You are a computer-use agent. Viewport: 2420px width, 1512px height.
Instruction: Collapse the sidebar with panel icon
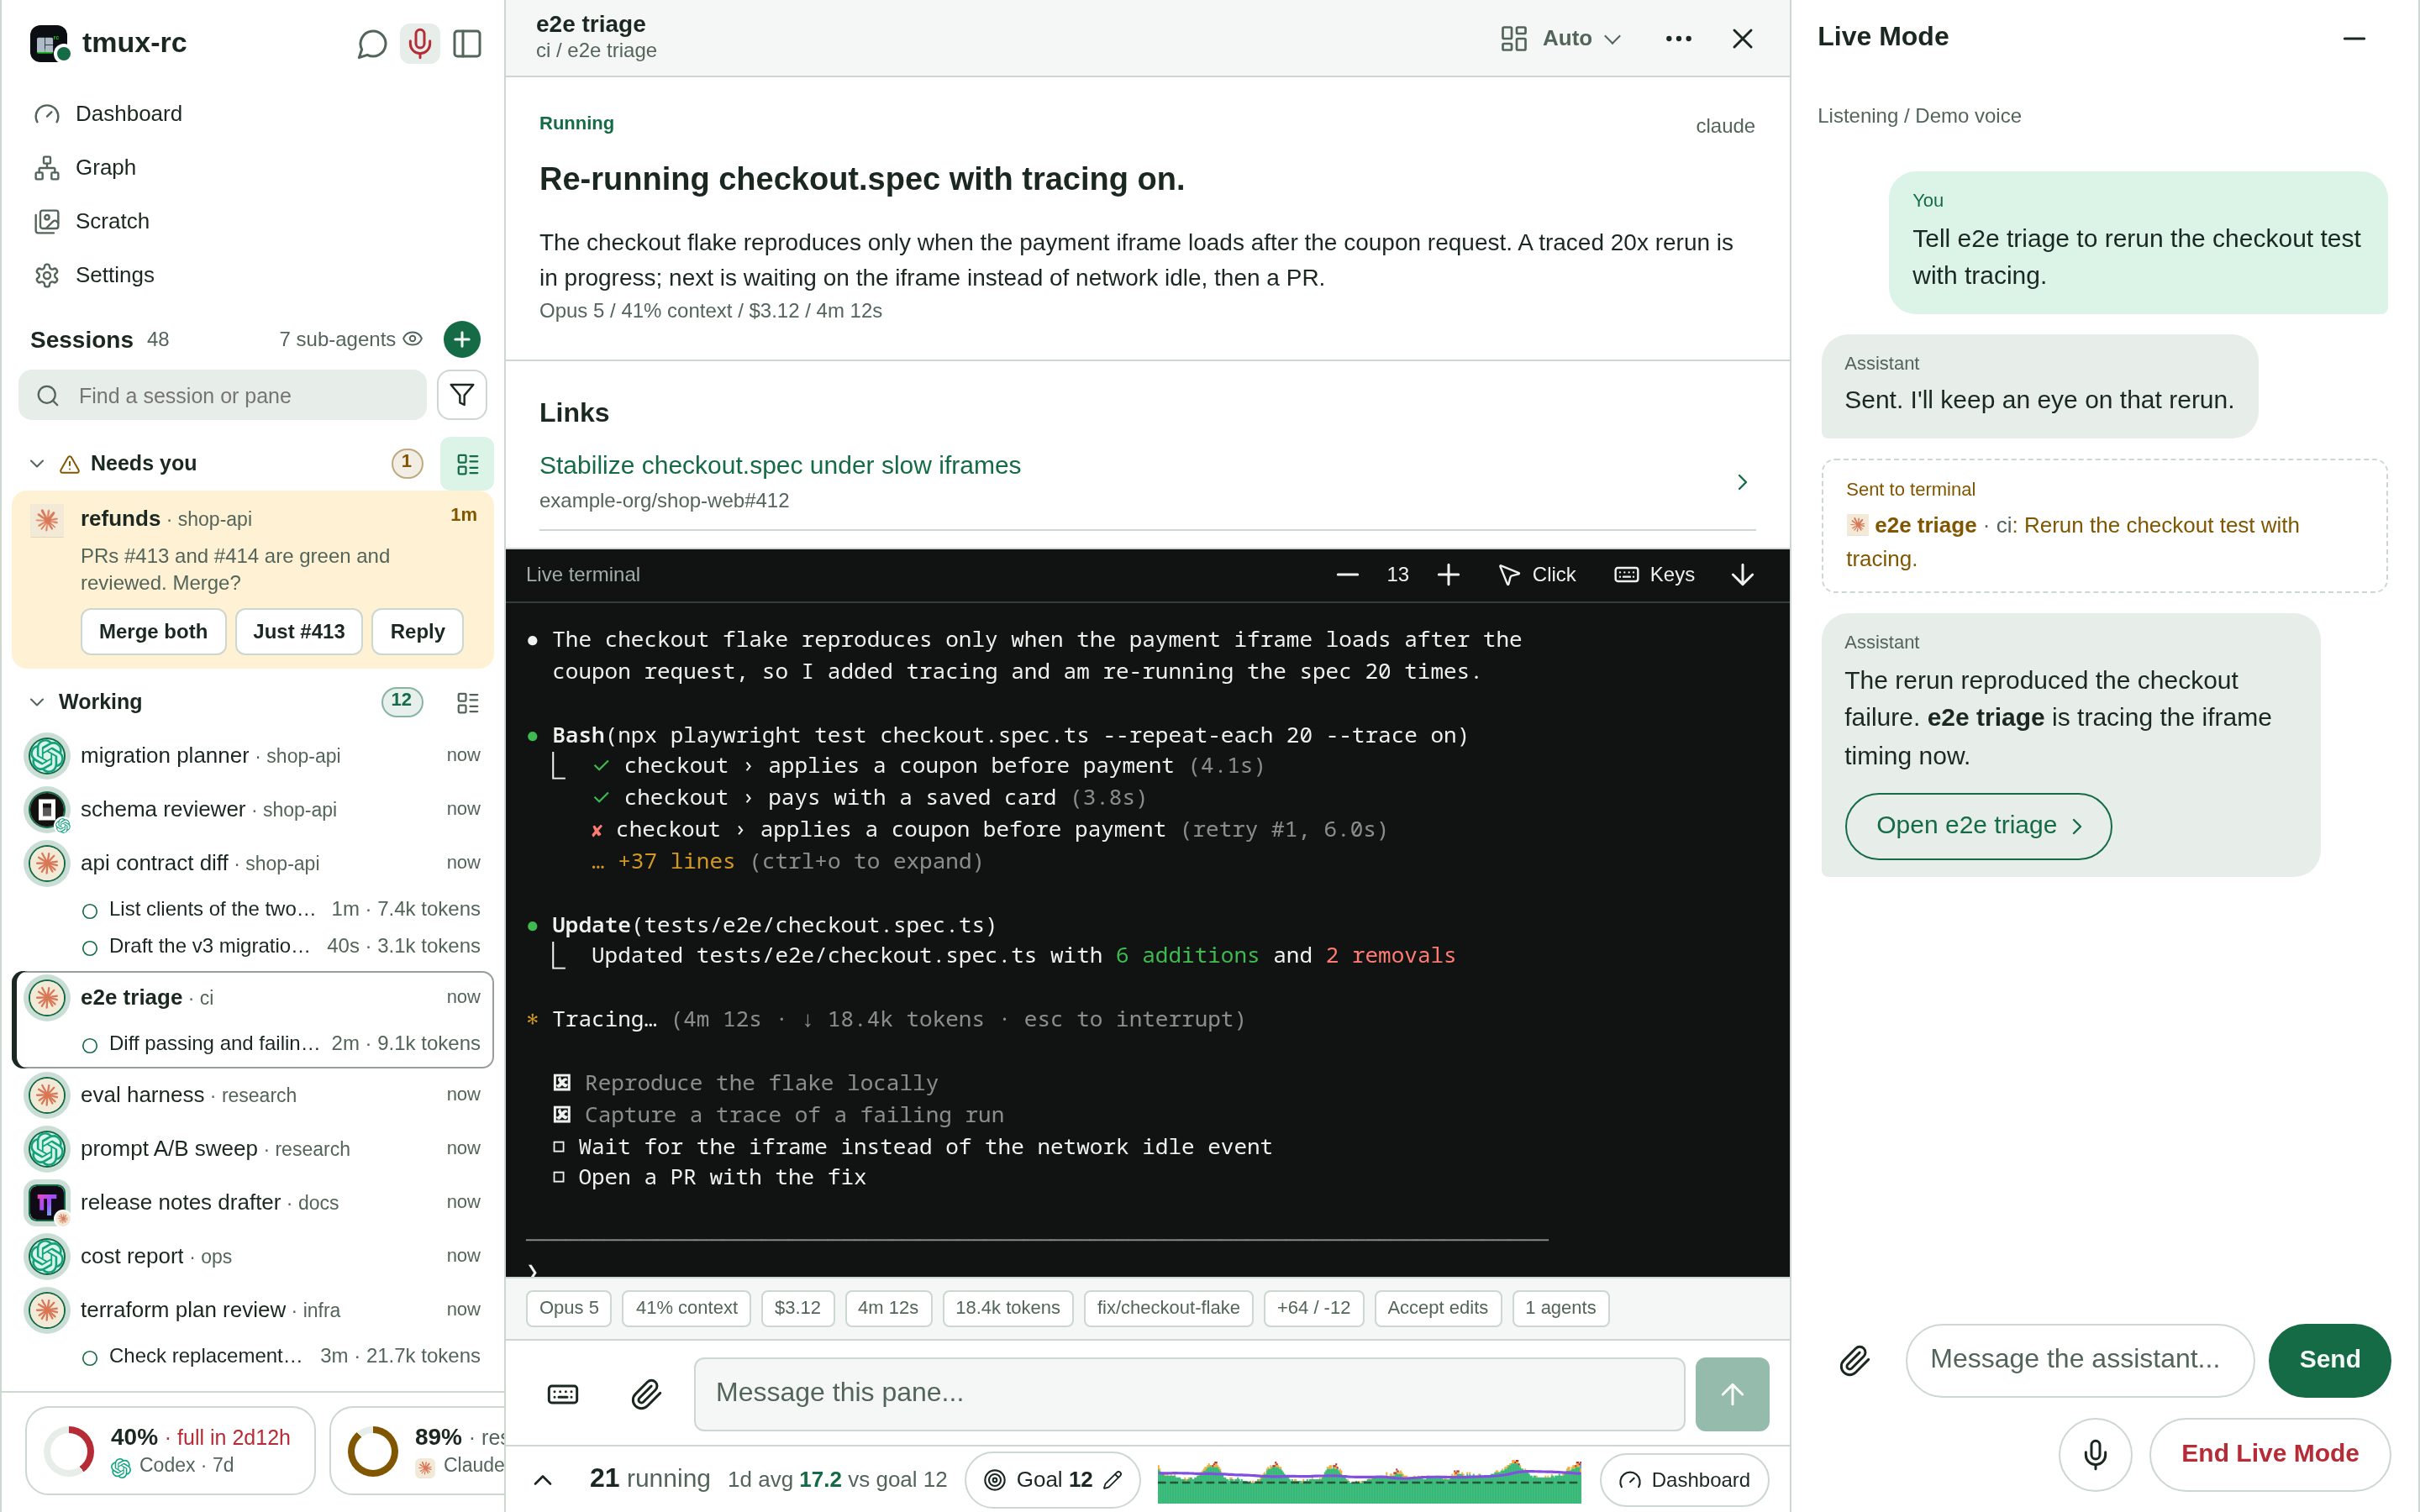click(467, 43)
